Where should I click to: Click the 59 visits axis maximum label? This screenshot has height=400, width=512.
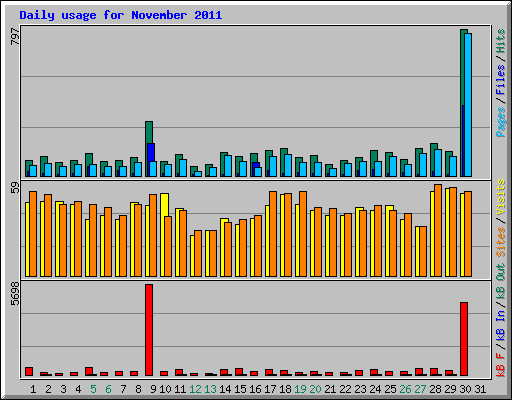(15, 188)
